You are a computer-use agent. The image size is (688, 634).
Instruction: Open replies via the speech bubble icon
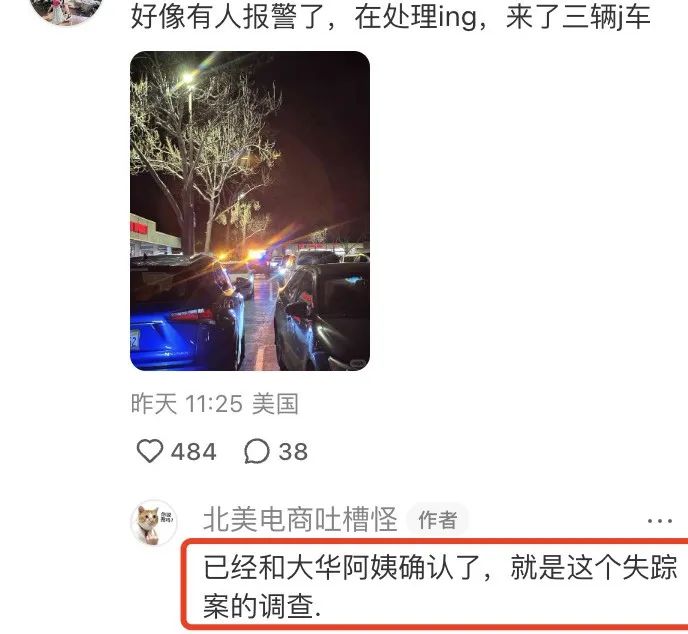257,451
